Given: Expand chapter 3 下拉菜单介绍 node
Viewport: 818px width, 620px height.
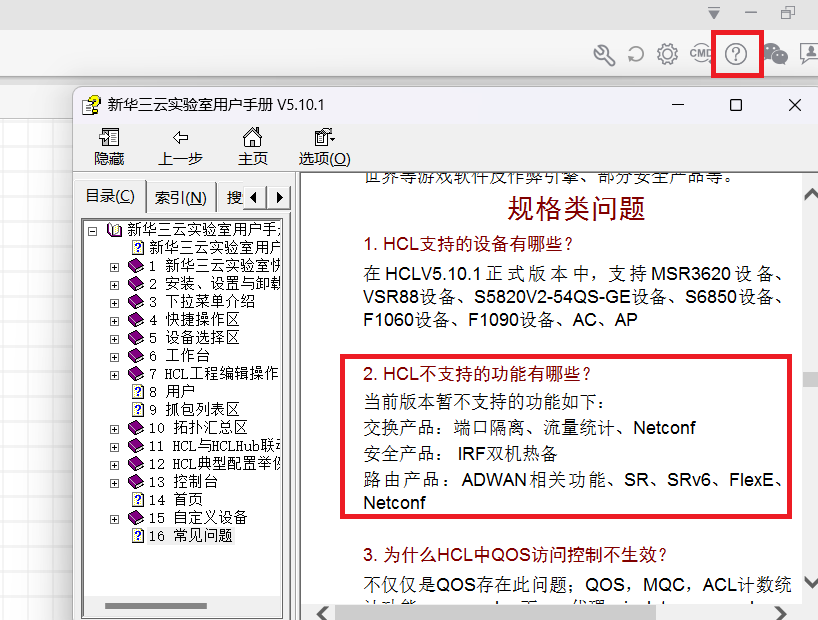Looking at the screenshot, I should (x=114, y=303).
